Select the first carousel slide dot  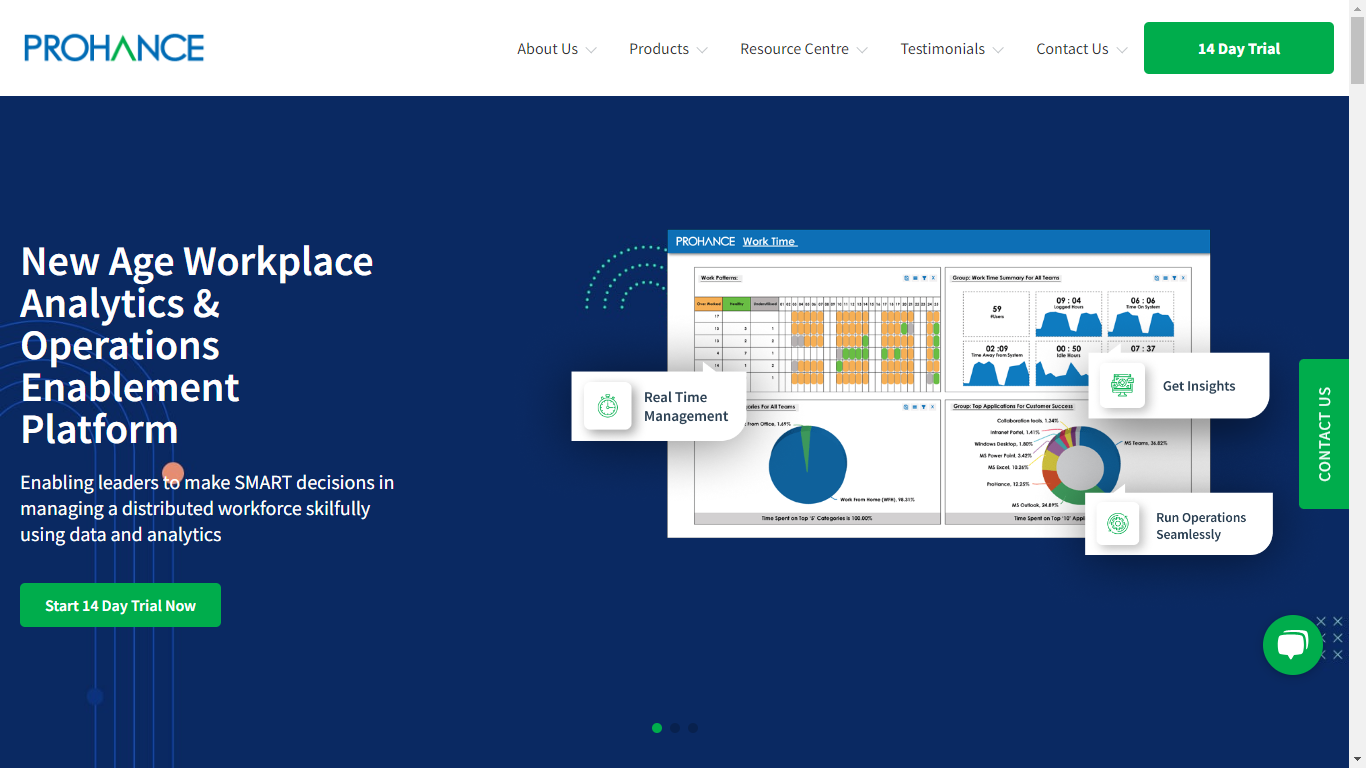[657, 728]
